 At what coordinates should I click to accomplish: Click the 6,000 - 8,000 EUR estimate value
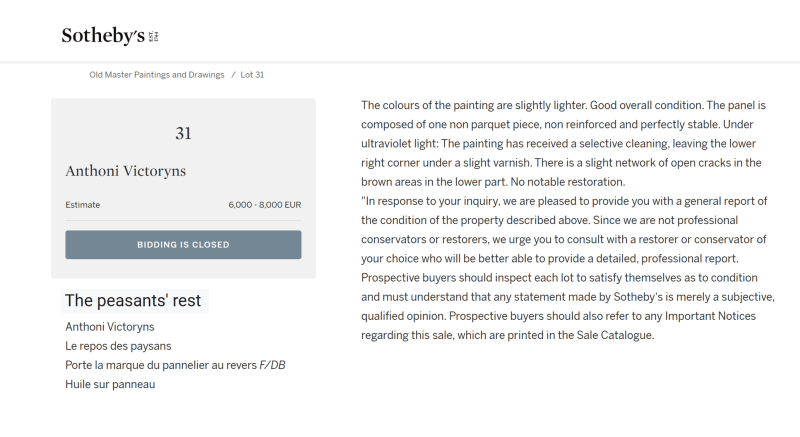pyautogui.click(x=265, y=205)
